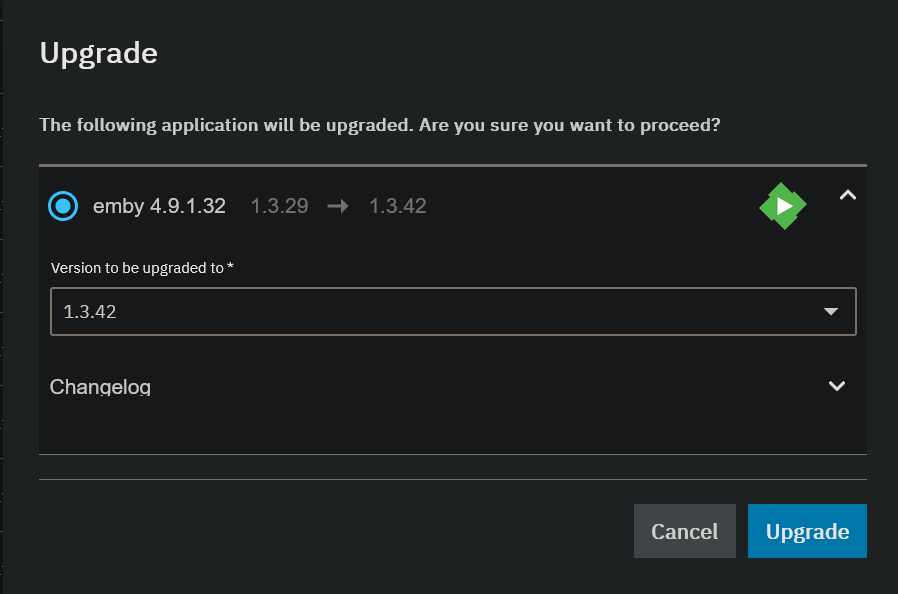
Task: Click the Changelog label
Action: 100,386
